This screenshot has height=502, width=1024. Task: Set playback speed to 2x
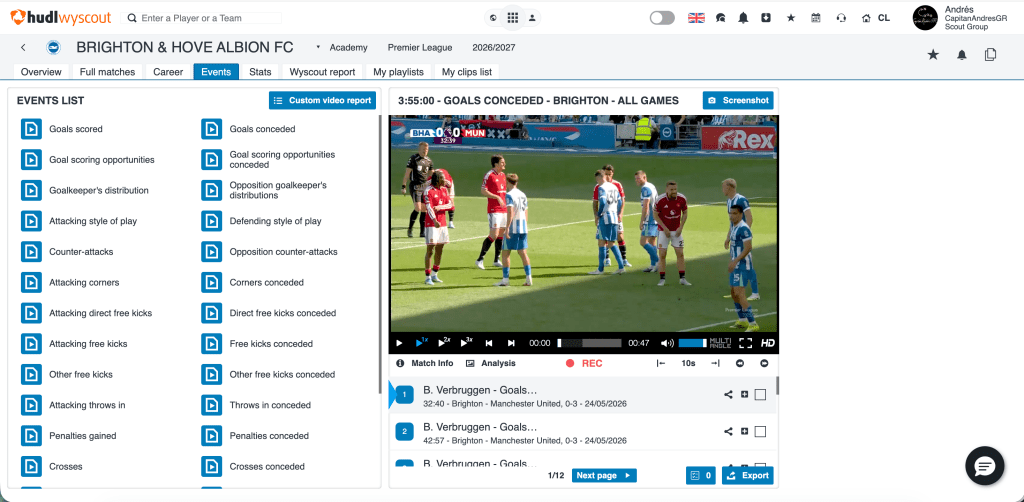[x=444, y=342]
